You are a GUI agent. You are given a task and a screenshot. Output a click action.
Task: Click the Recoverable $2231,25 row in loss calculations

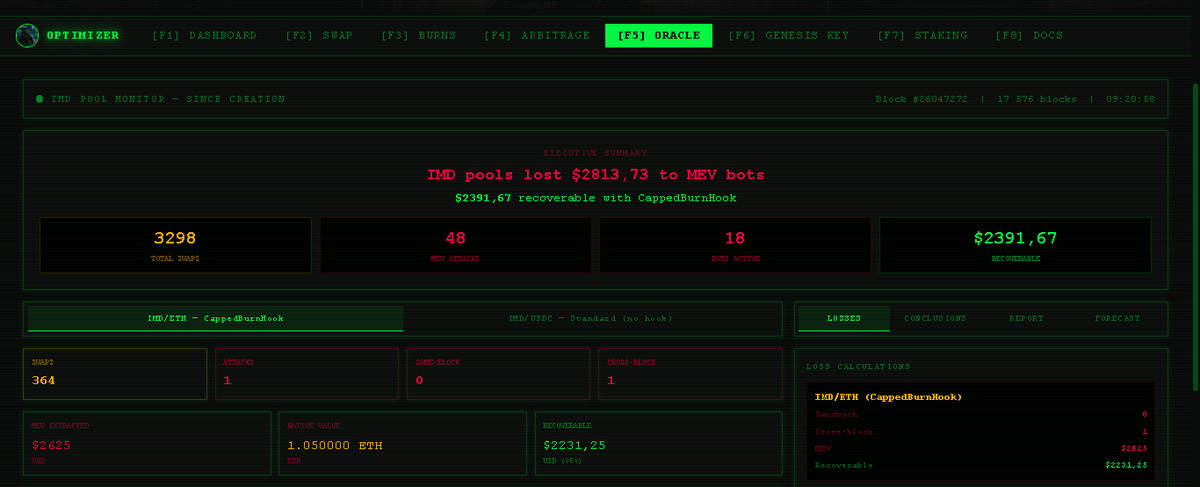click(981, 466)
